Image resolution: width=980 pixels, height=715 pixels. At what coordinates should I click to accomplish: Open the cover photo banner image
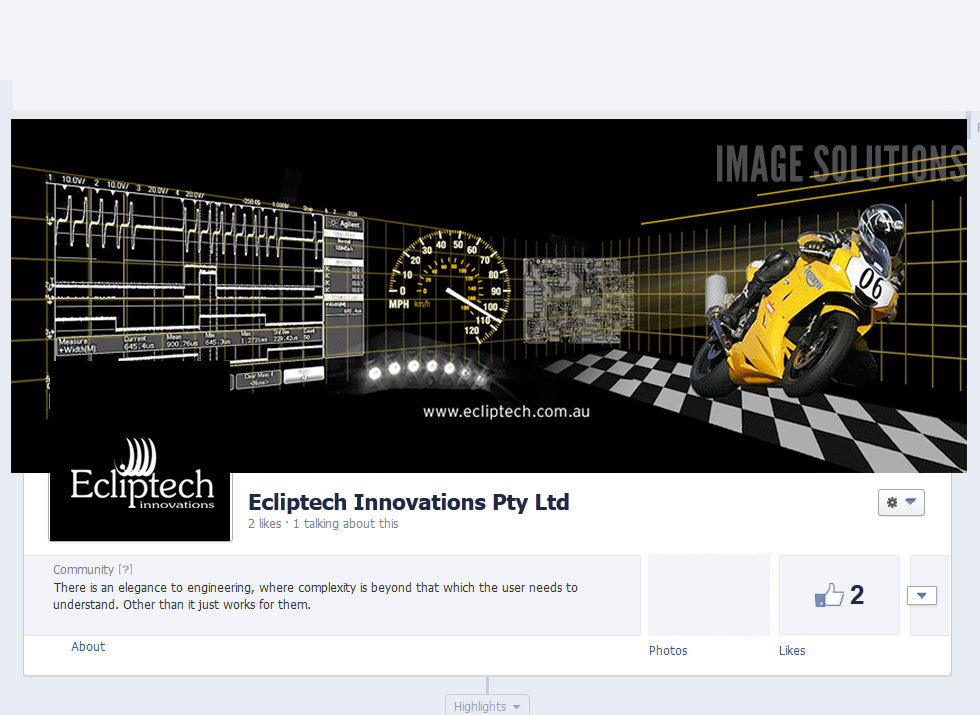(489, 296)
